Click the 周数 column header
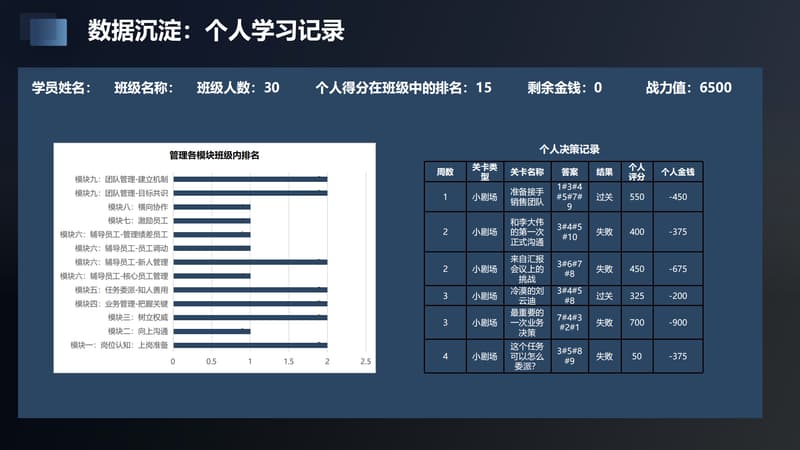Image resolution: width=800 pixels, height=450 pixels. click(x=445, y=172)
